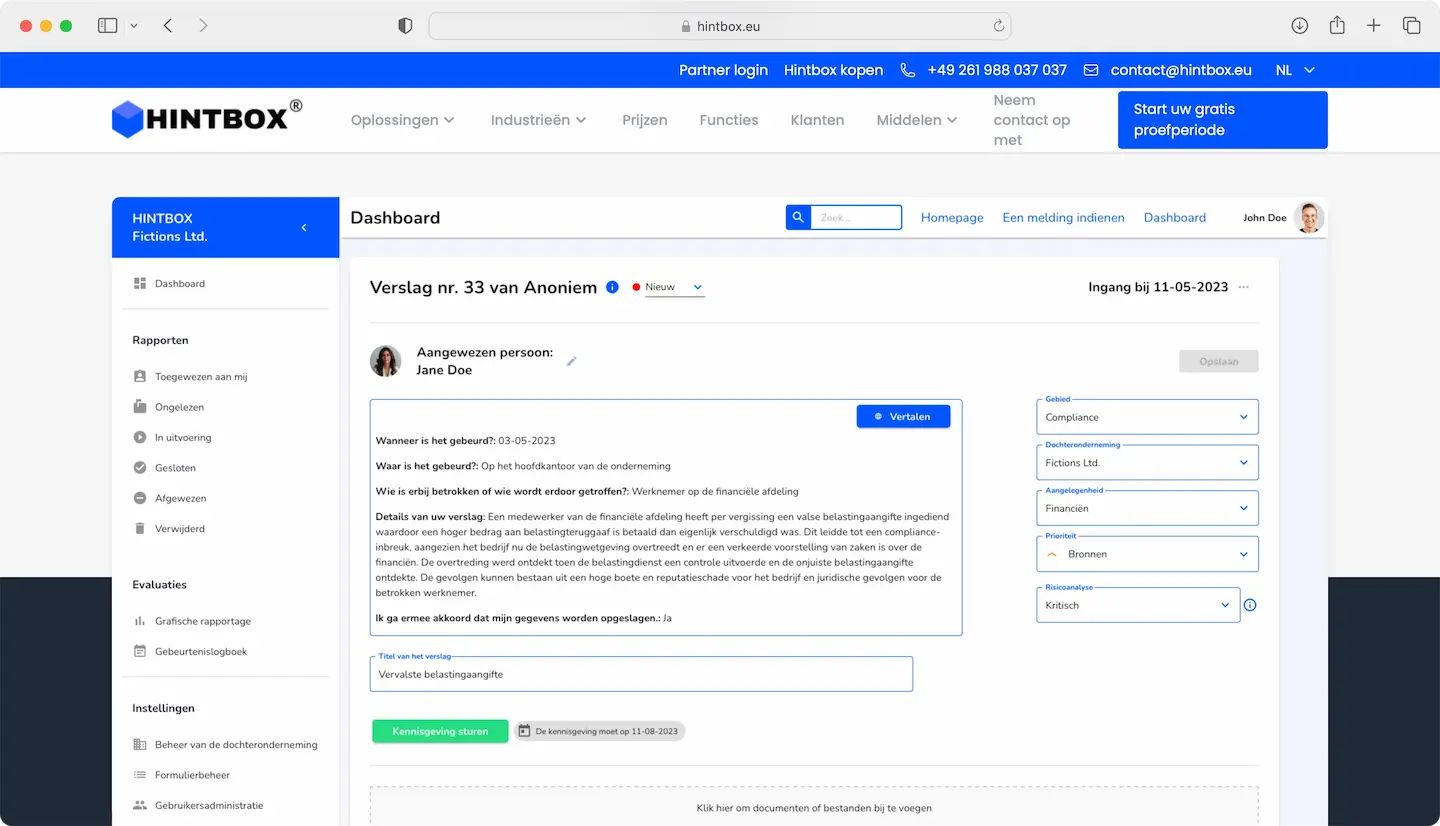Open the 'Prijzen' navigation item
This screenshot has height=826, width=1440.
pyautogui.click(x=644, y=120)
